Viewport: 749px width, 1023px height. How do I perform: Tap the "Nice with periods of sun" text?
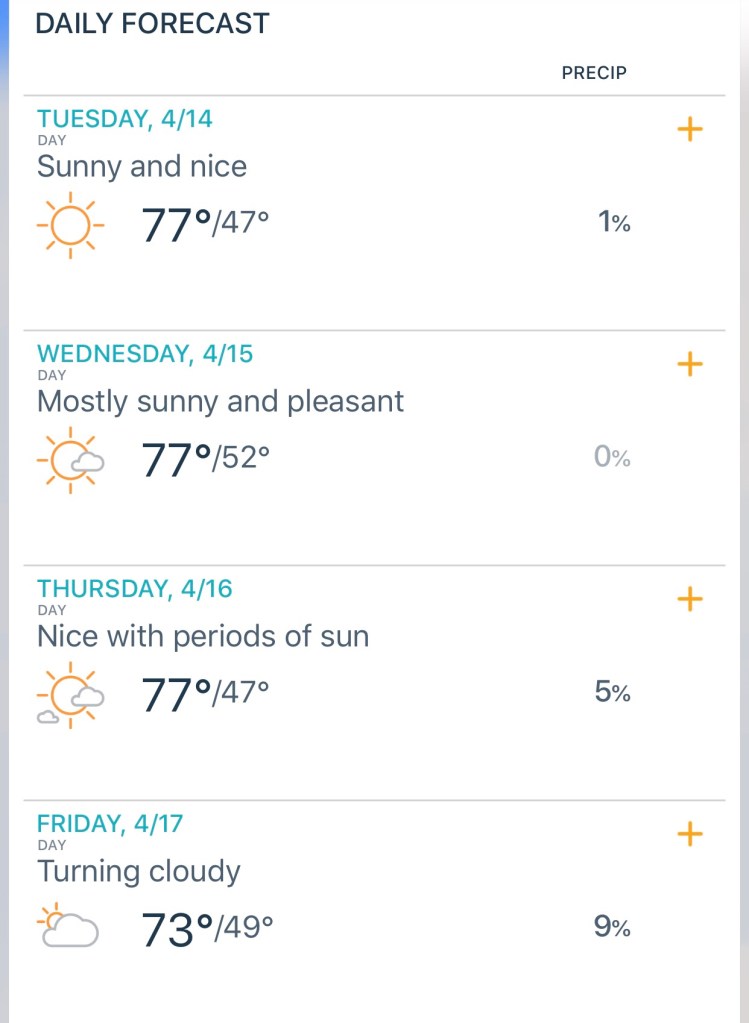(203, 636)
